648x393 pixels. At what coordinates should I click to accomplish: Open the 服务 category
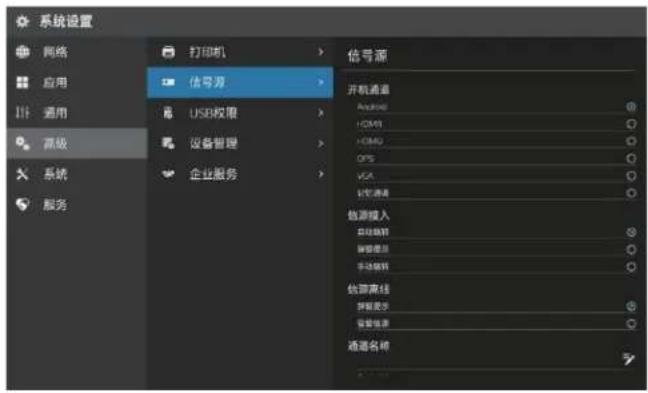55,204
